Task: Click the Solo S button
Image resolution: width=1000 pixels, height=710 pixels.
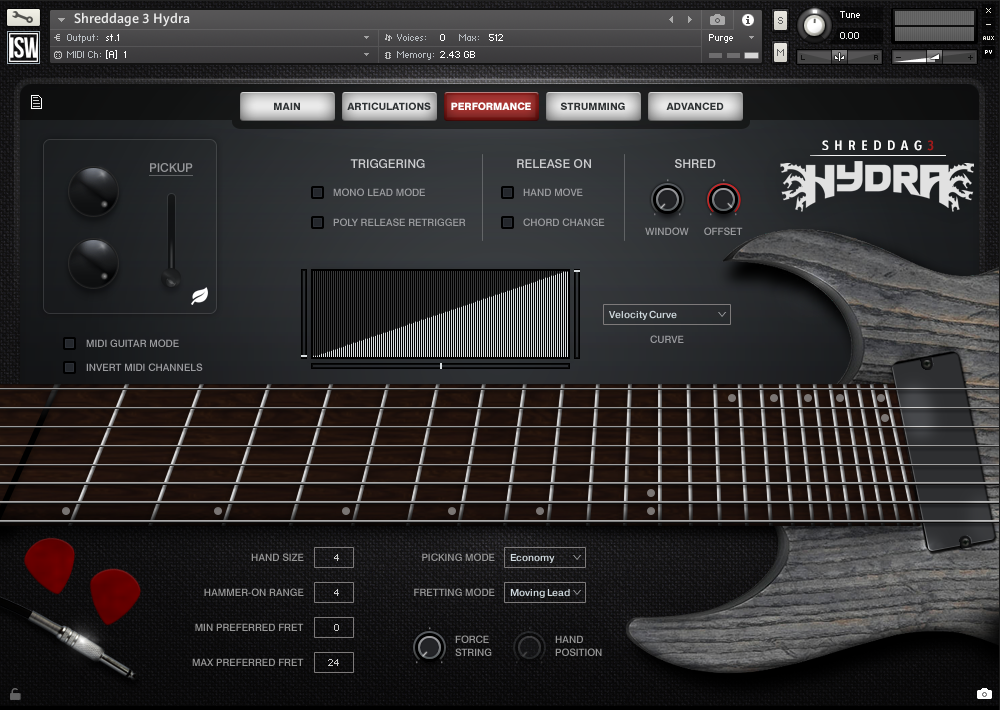Action: click(780, 21)
